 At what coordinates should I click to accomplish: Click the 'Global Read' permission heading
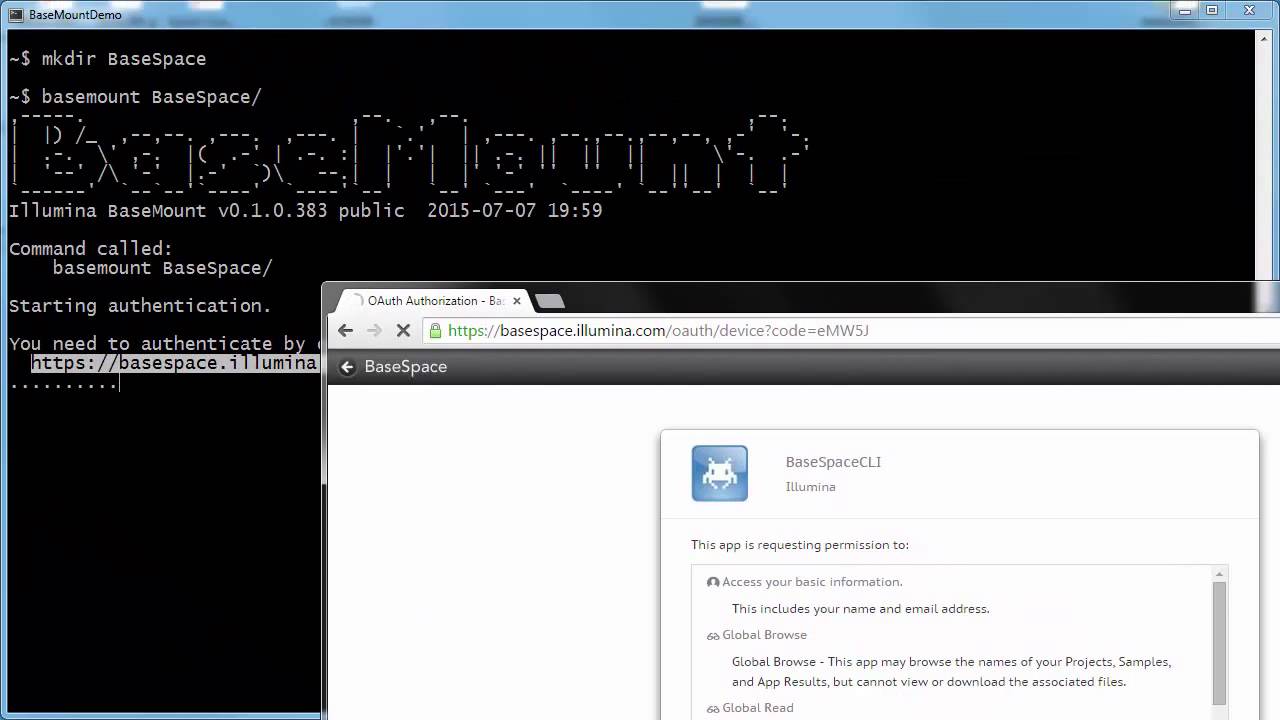click(x=758, y=708)
